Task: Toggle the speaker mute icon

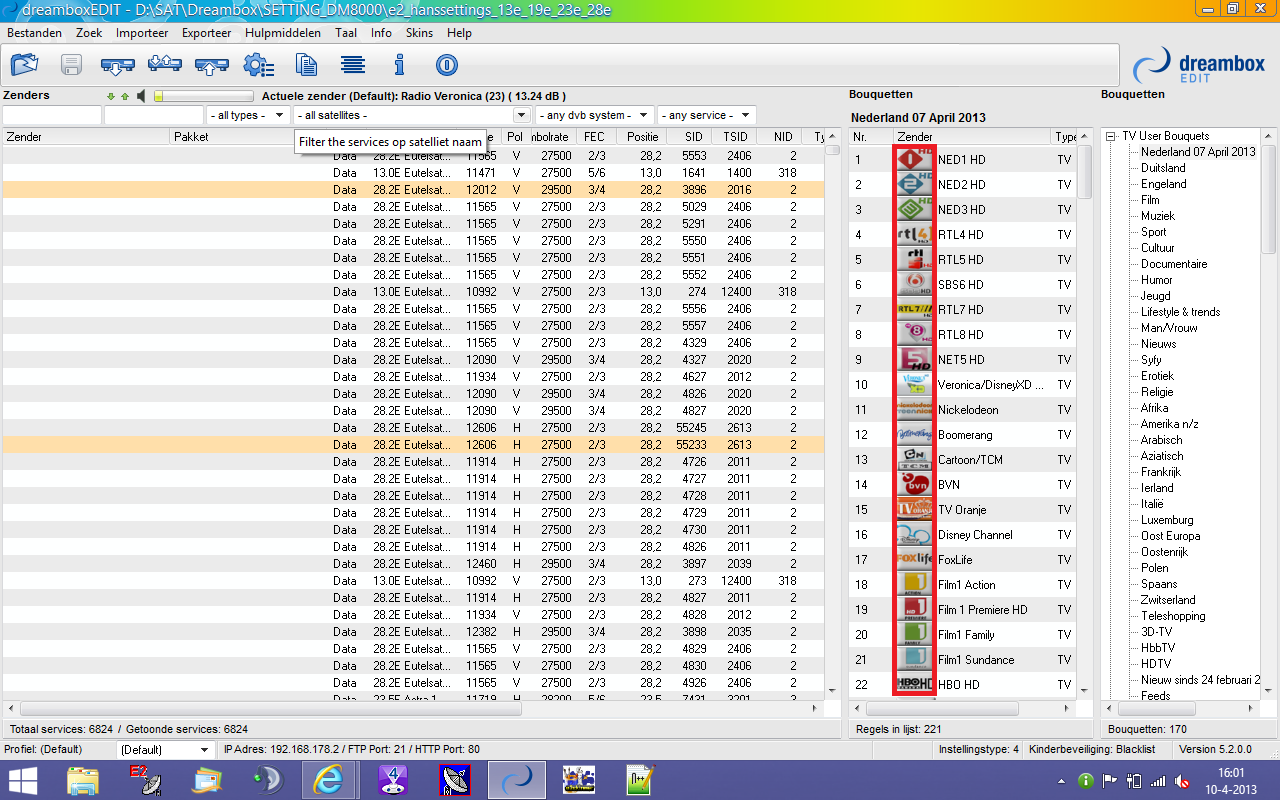Action: 142,96
